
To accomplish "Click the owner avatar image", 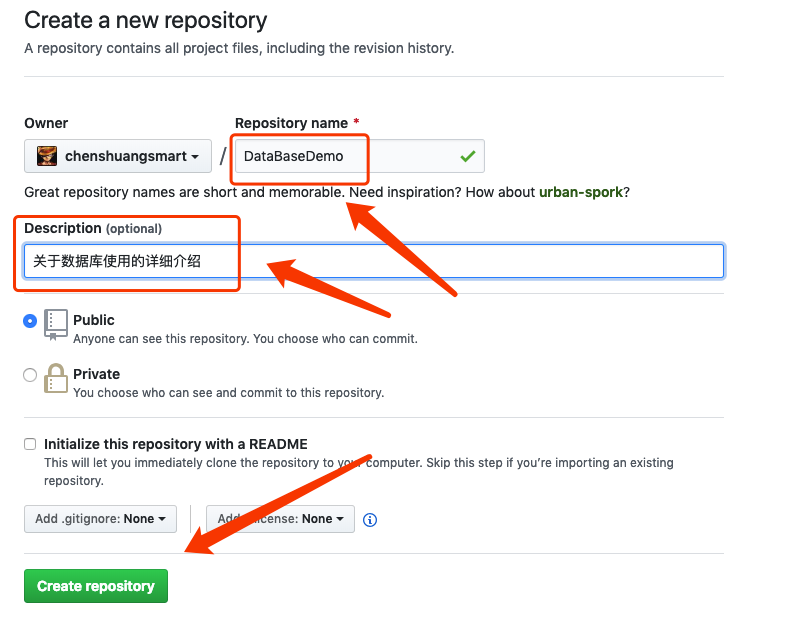I will [47, 156].
